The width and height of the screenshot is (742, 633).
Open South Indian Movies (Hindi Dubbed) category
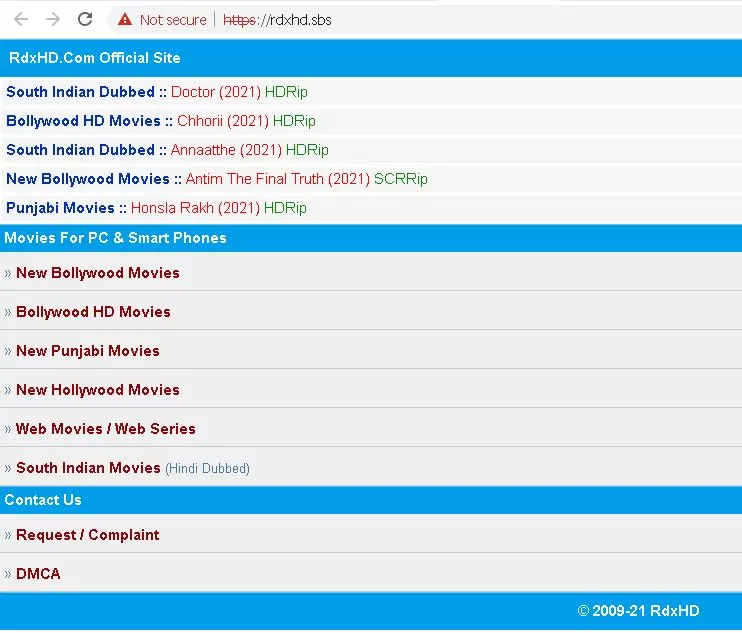pos(133,468)
